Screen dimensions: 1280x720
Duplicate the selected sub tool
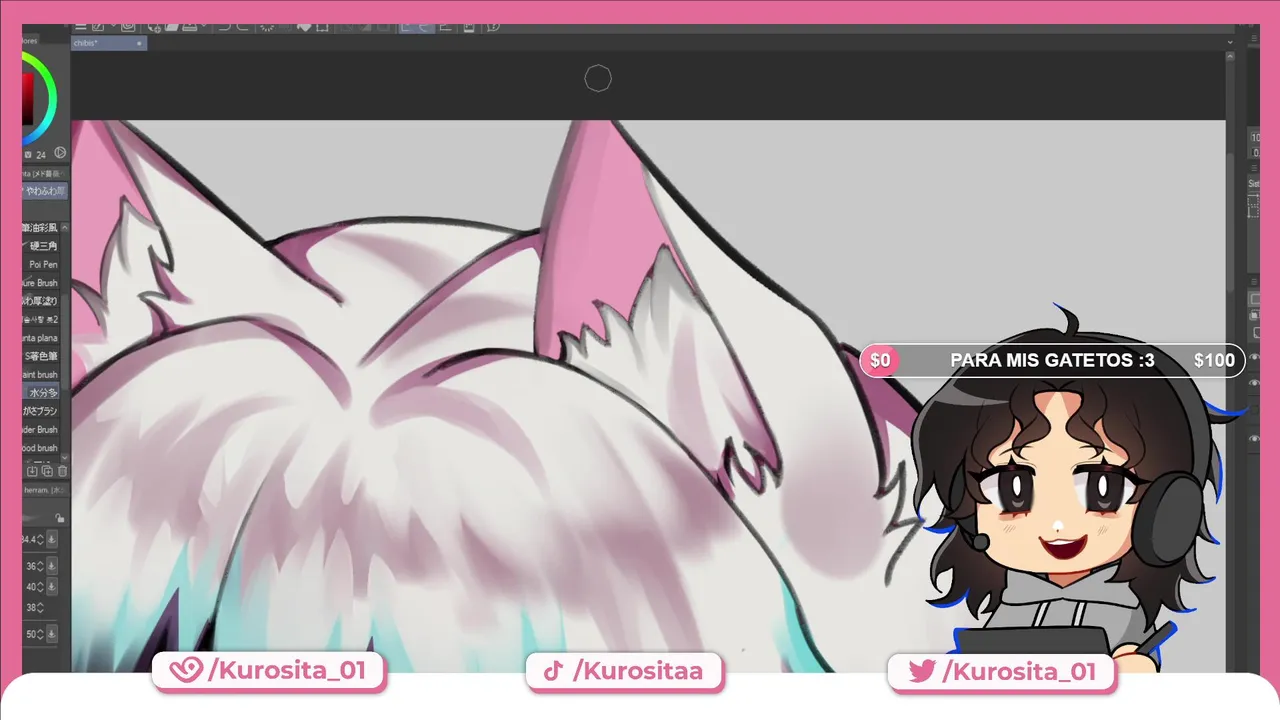[47, 471]
